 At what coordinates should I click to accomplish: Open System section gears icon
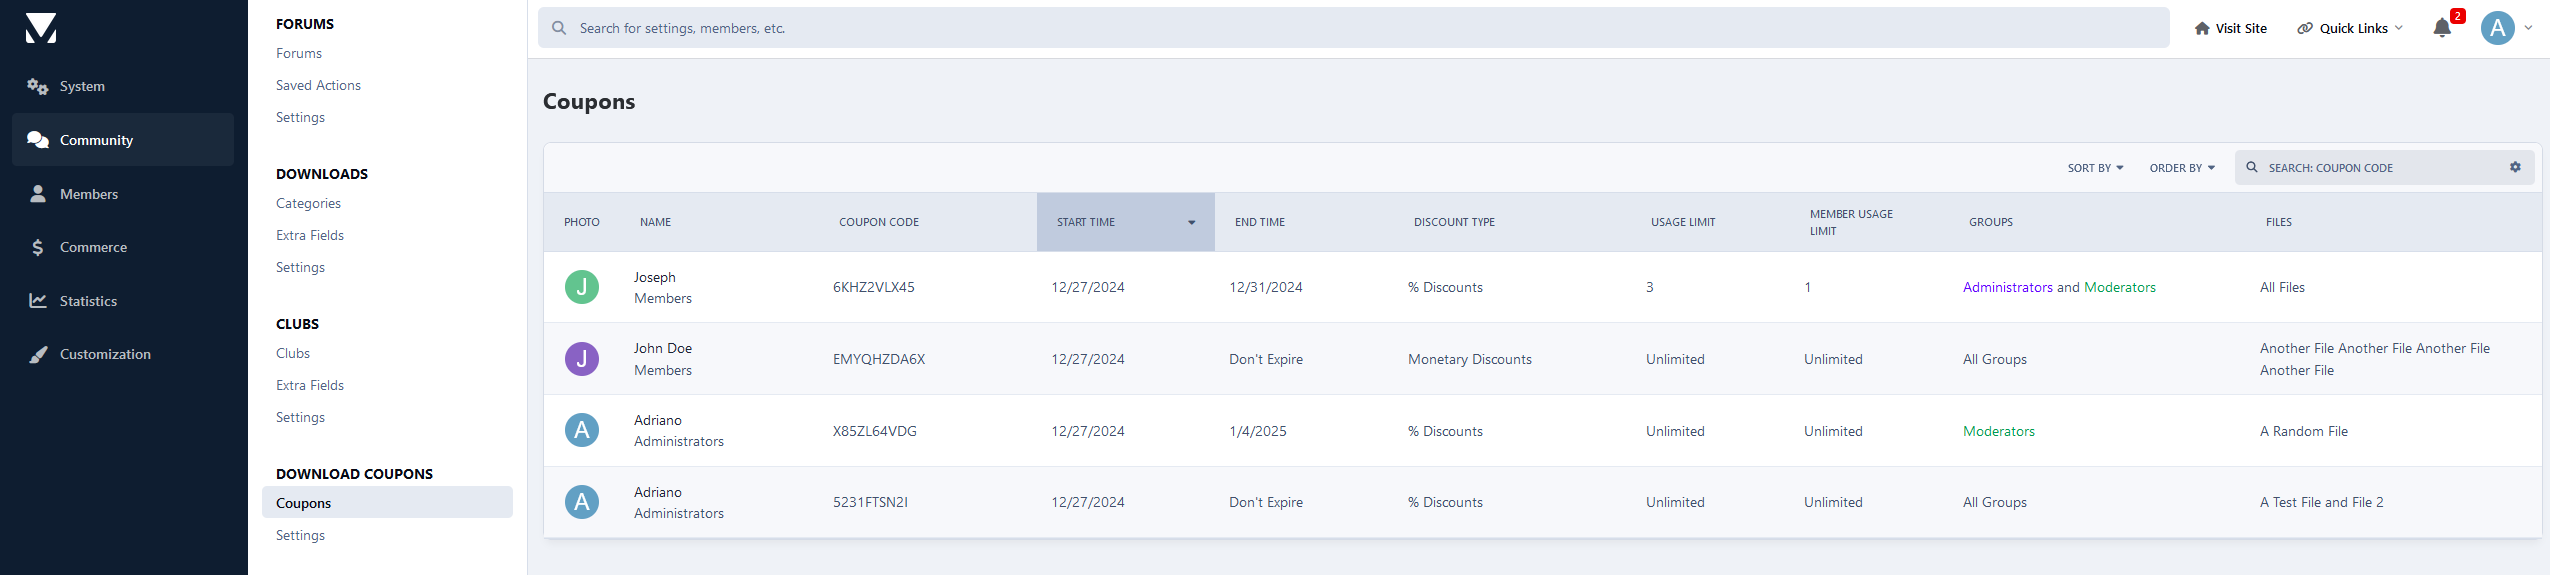pos(38,86)
